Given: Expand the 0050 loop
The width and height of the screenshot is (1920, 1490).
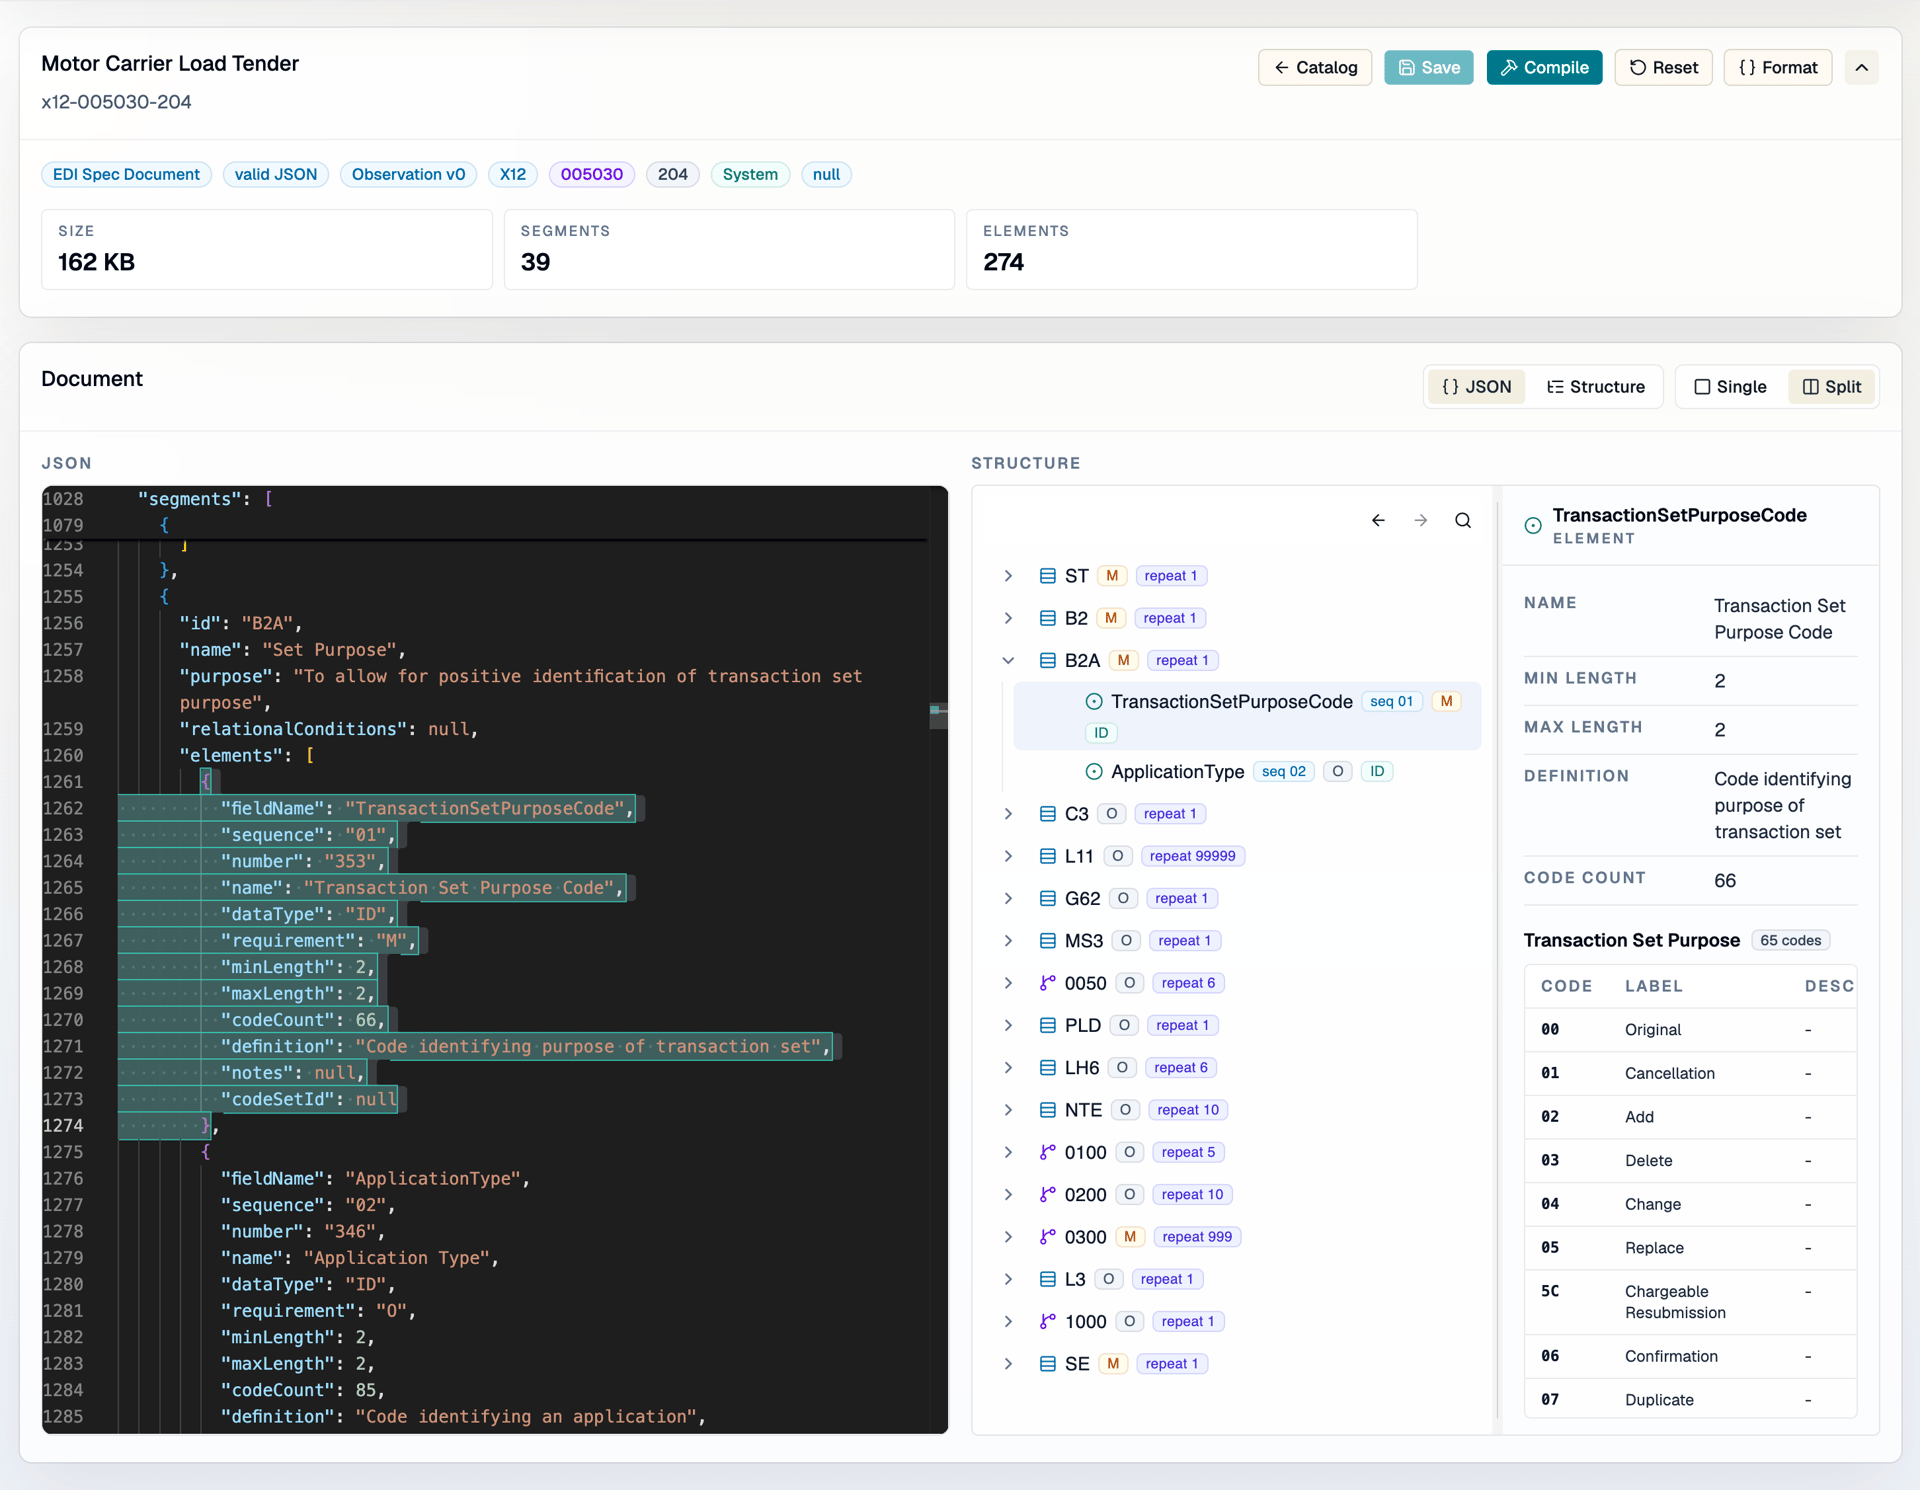Looking at the screenshot, I should tap(1008, 983).
